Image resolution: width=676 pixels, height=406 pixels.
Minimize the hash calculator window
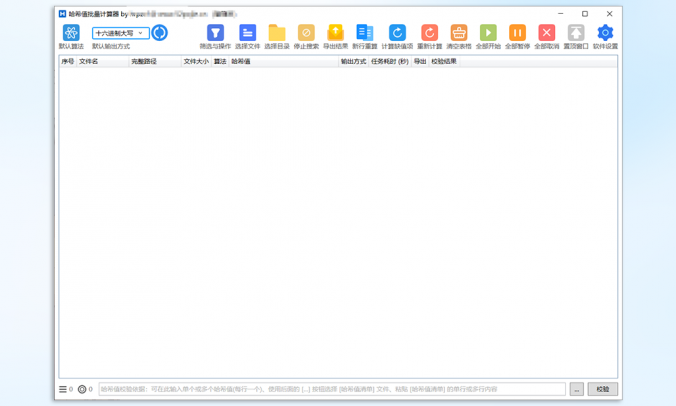pos(560,14)
